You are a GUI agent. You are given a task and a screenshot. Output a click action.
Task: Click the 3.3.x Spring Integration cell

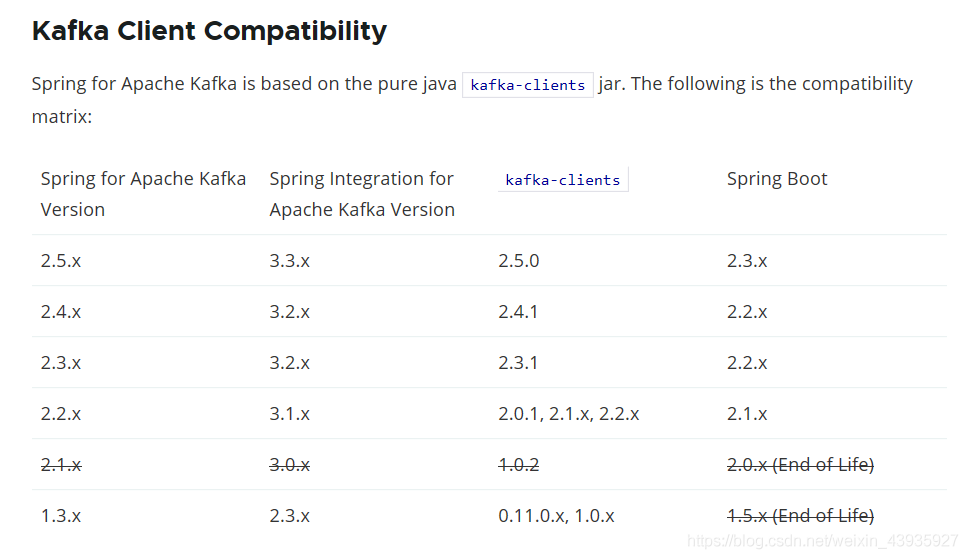[x=290, y=261]
